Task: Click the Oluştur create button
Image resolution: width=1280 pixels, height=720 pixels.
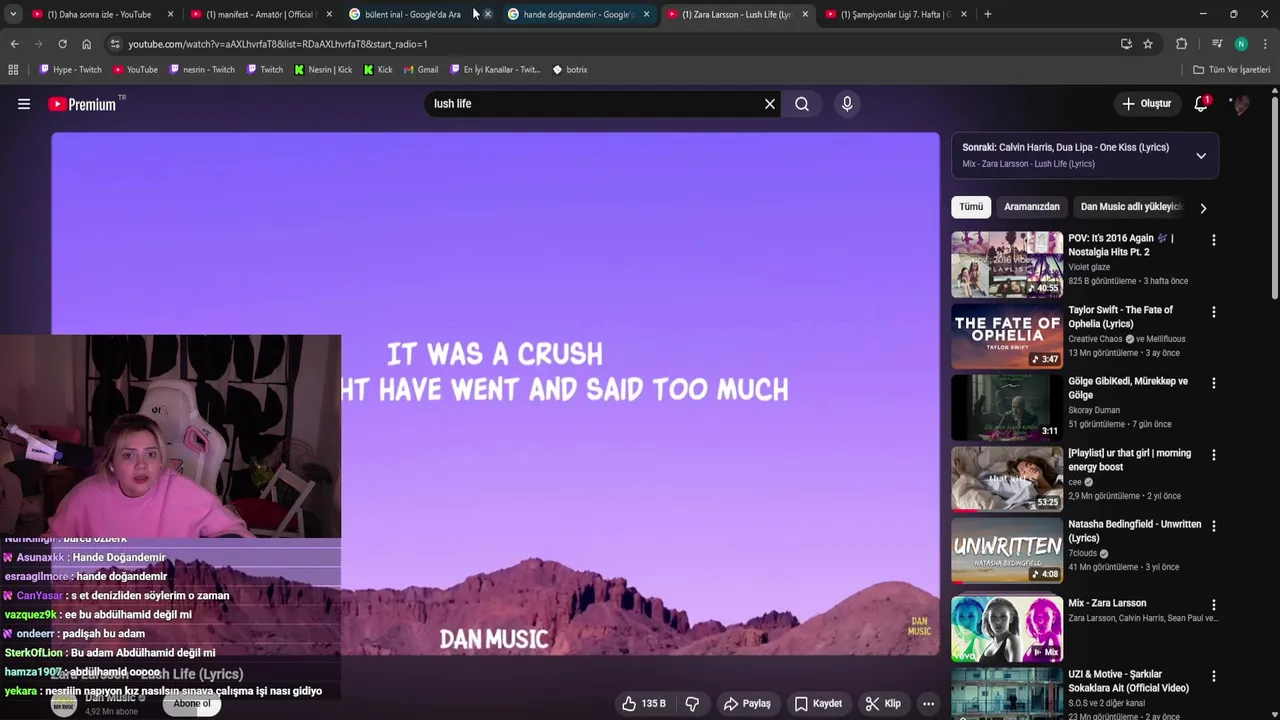Action: tap(1146, 104)
